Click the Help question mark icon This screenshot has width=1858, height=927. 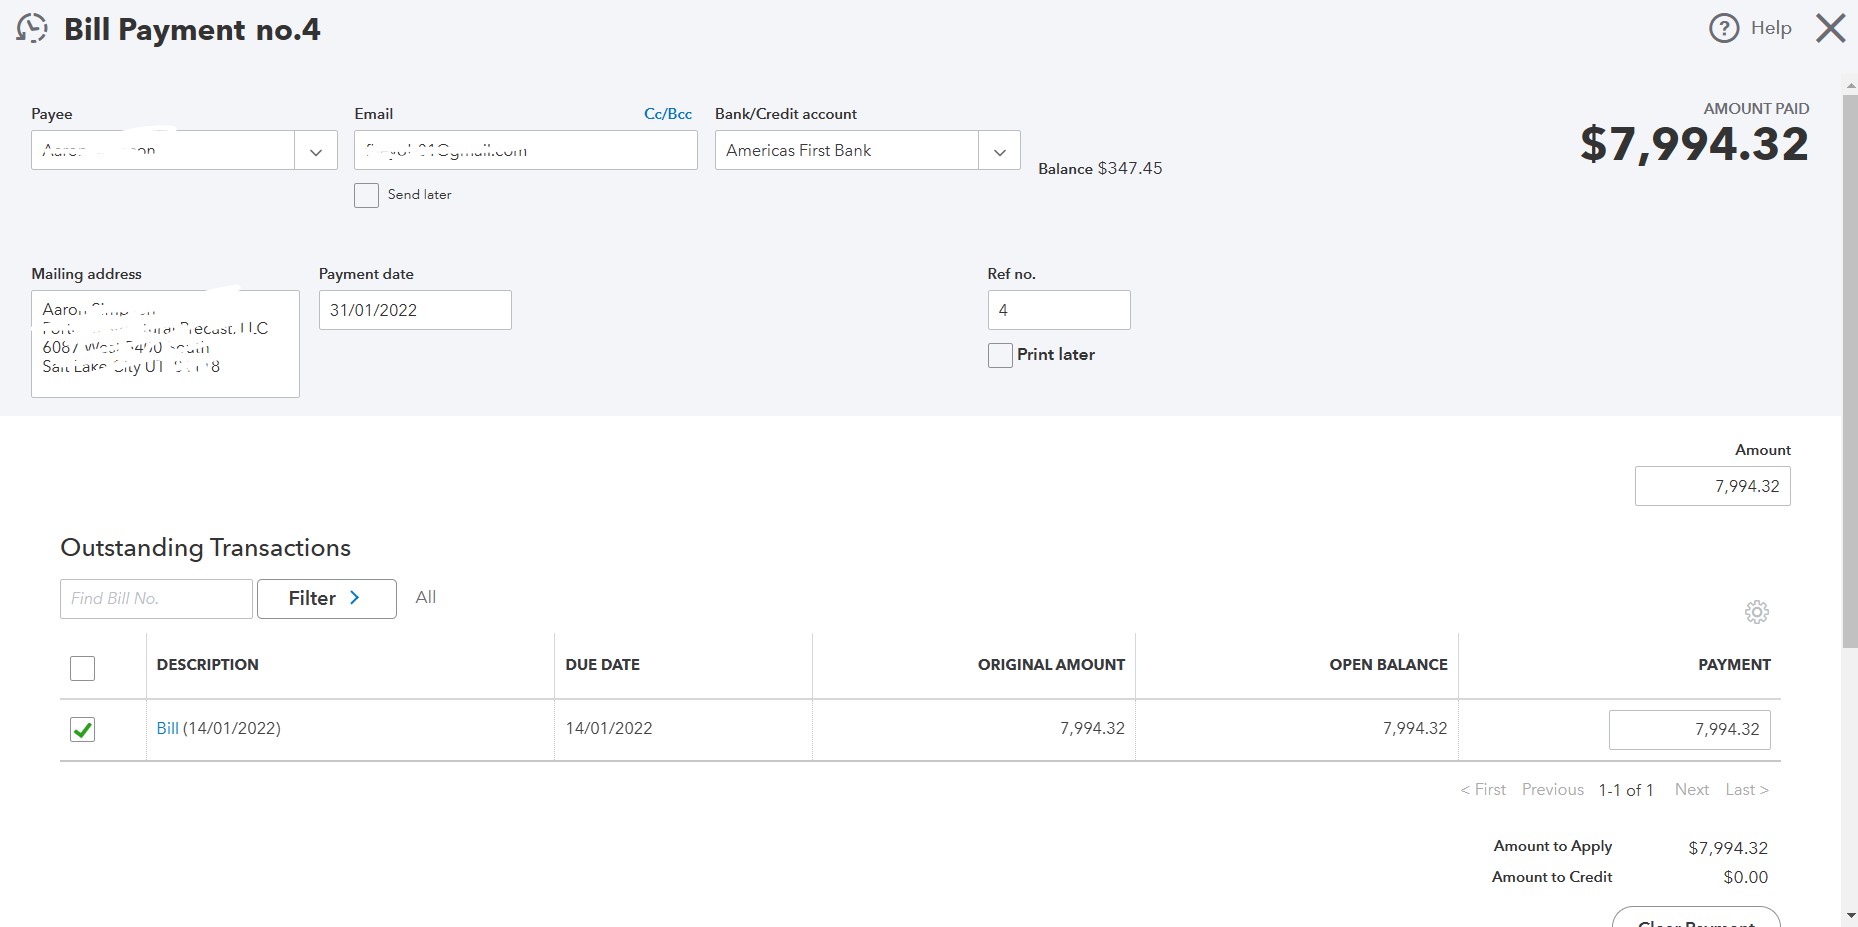click(1723, 28)
